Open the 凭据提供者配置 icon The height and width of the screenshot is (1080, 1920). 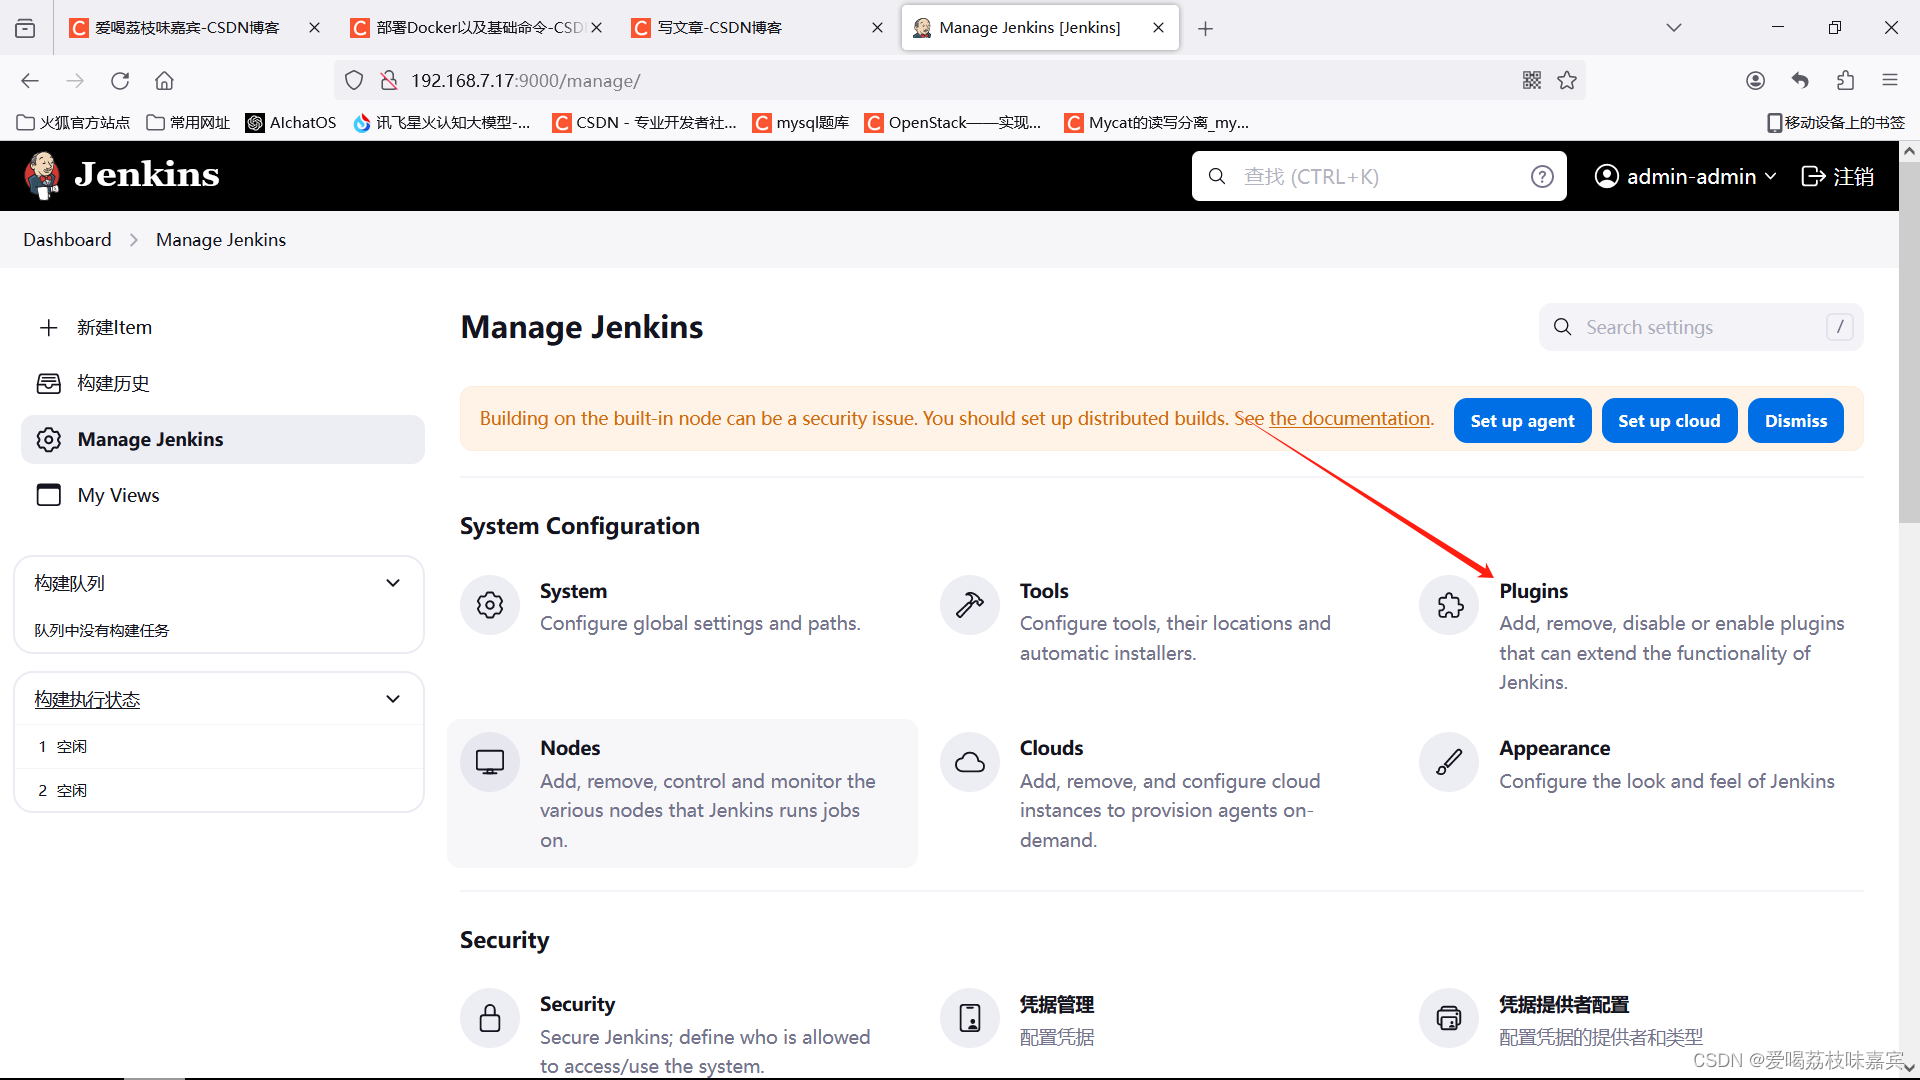1449,1018
